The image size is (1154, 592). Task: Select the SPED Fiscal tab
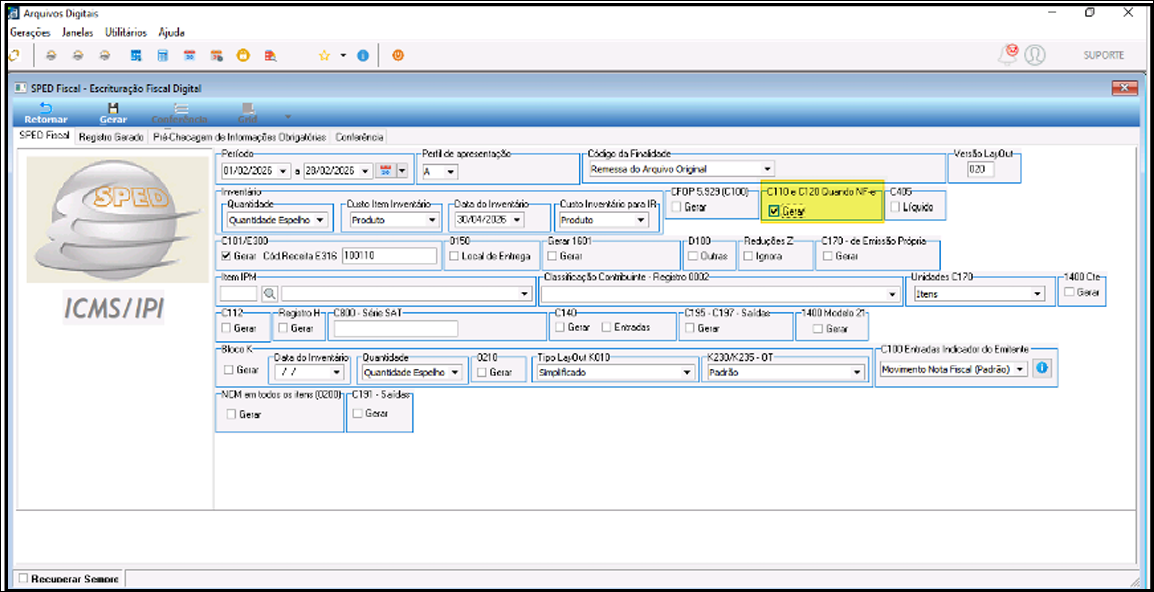coord(44,136)
